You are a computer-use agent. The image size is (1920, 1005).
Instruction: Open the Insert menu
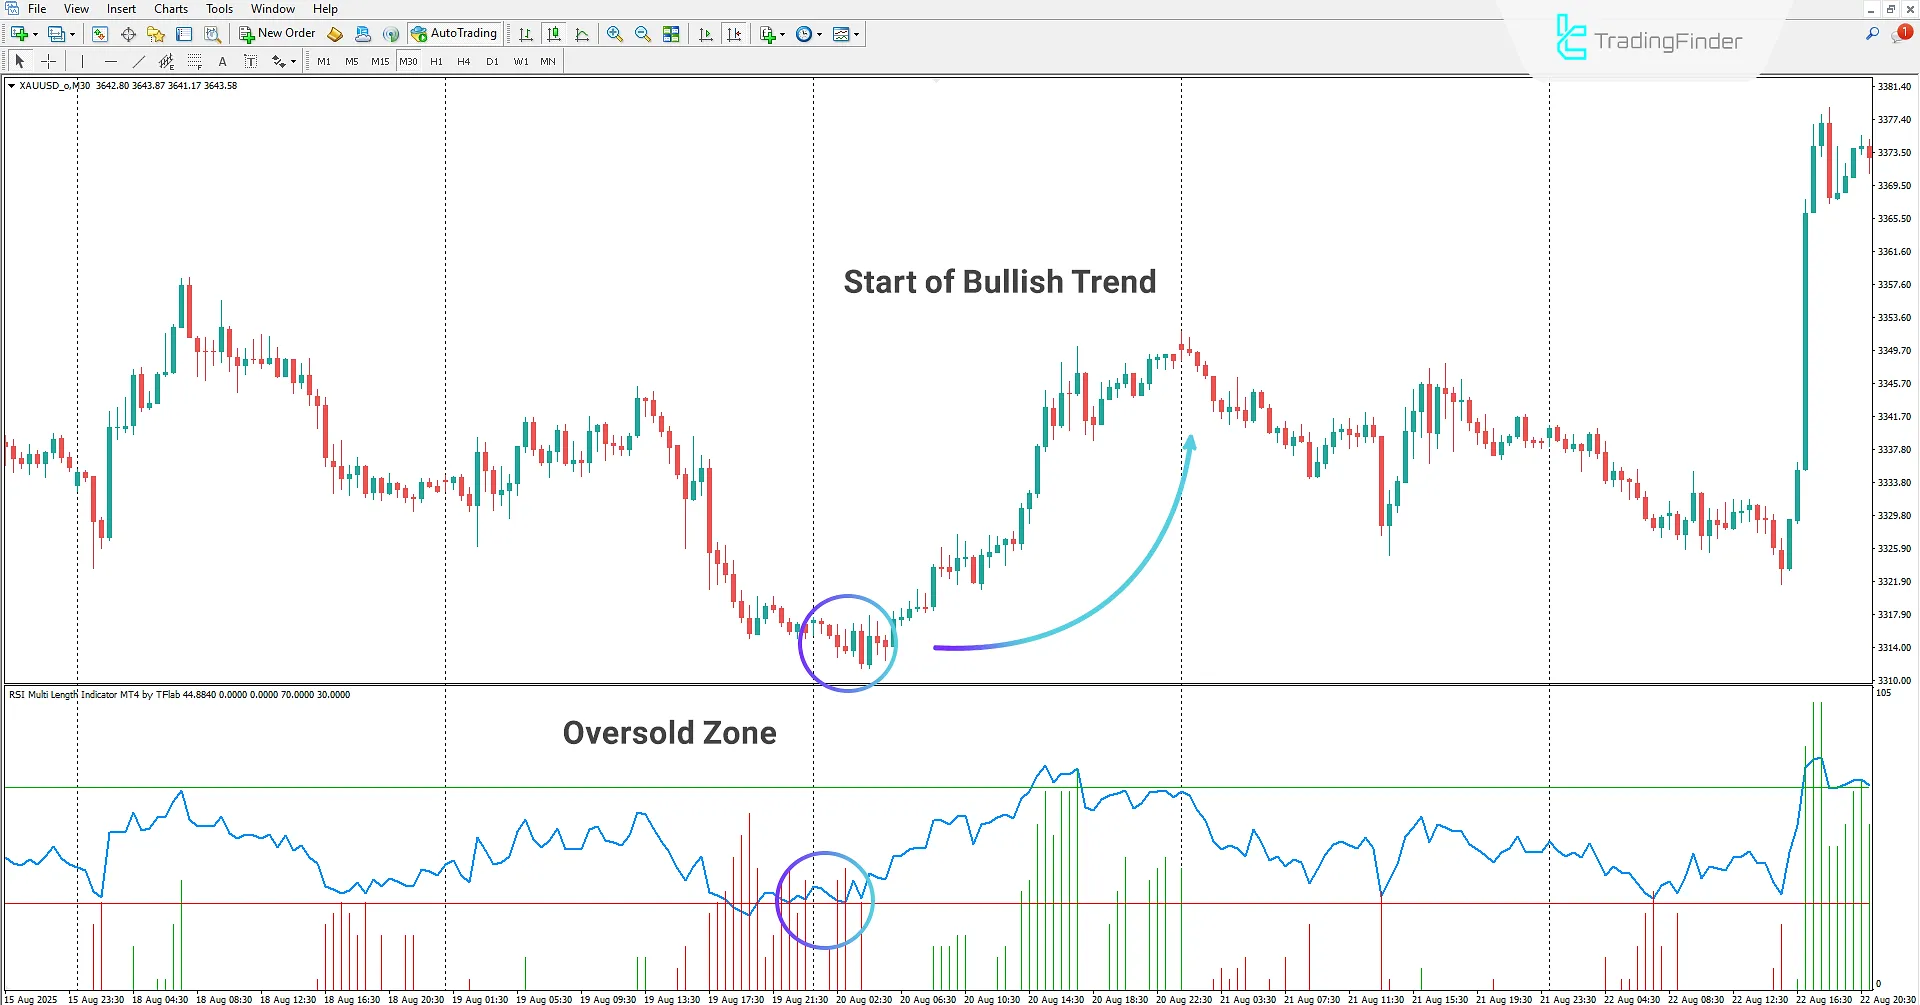point(121,8)
